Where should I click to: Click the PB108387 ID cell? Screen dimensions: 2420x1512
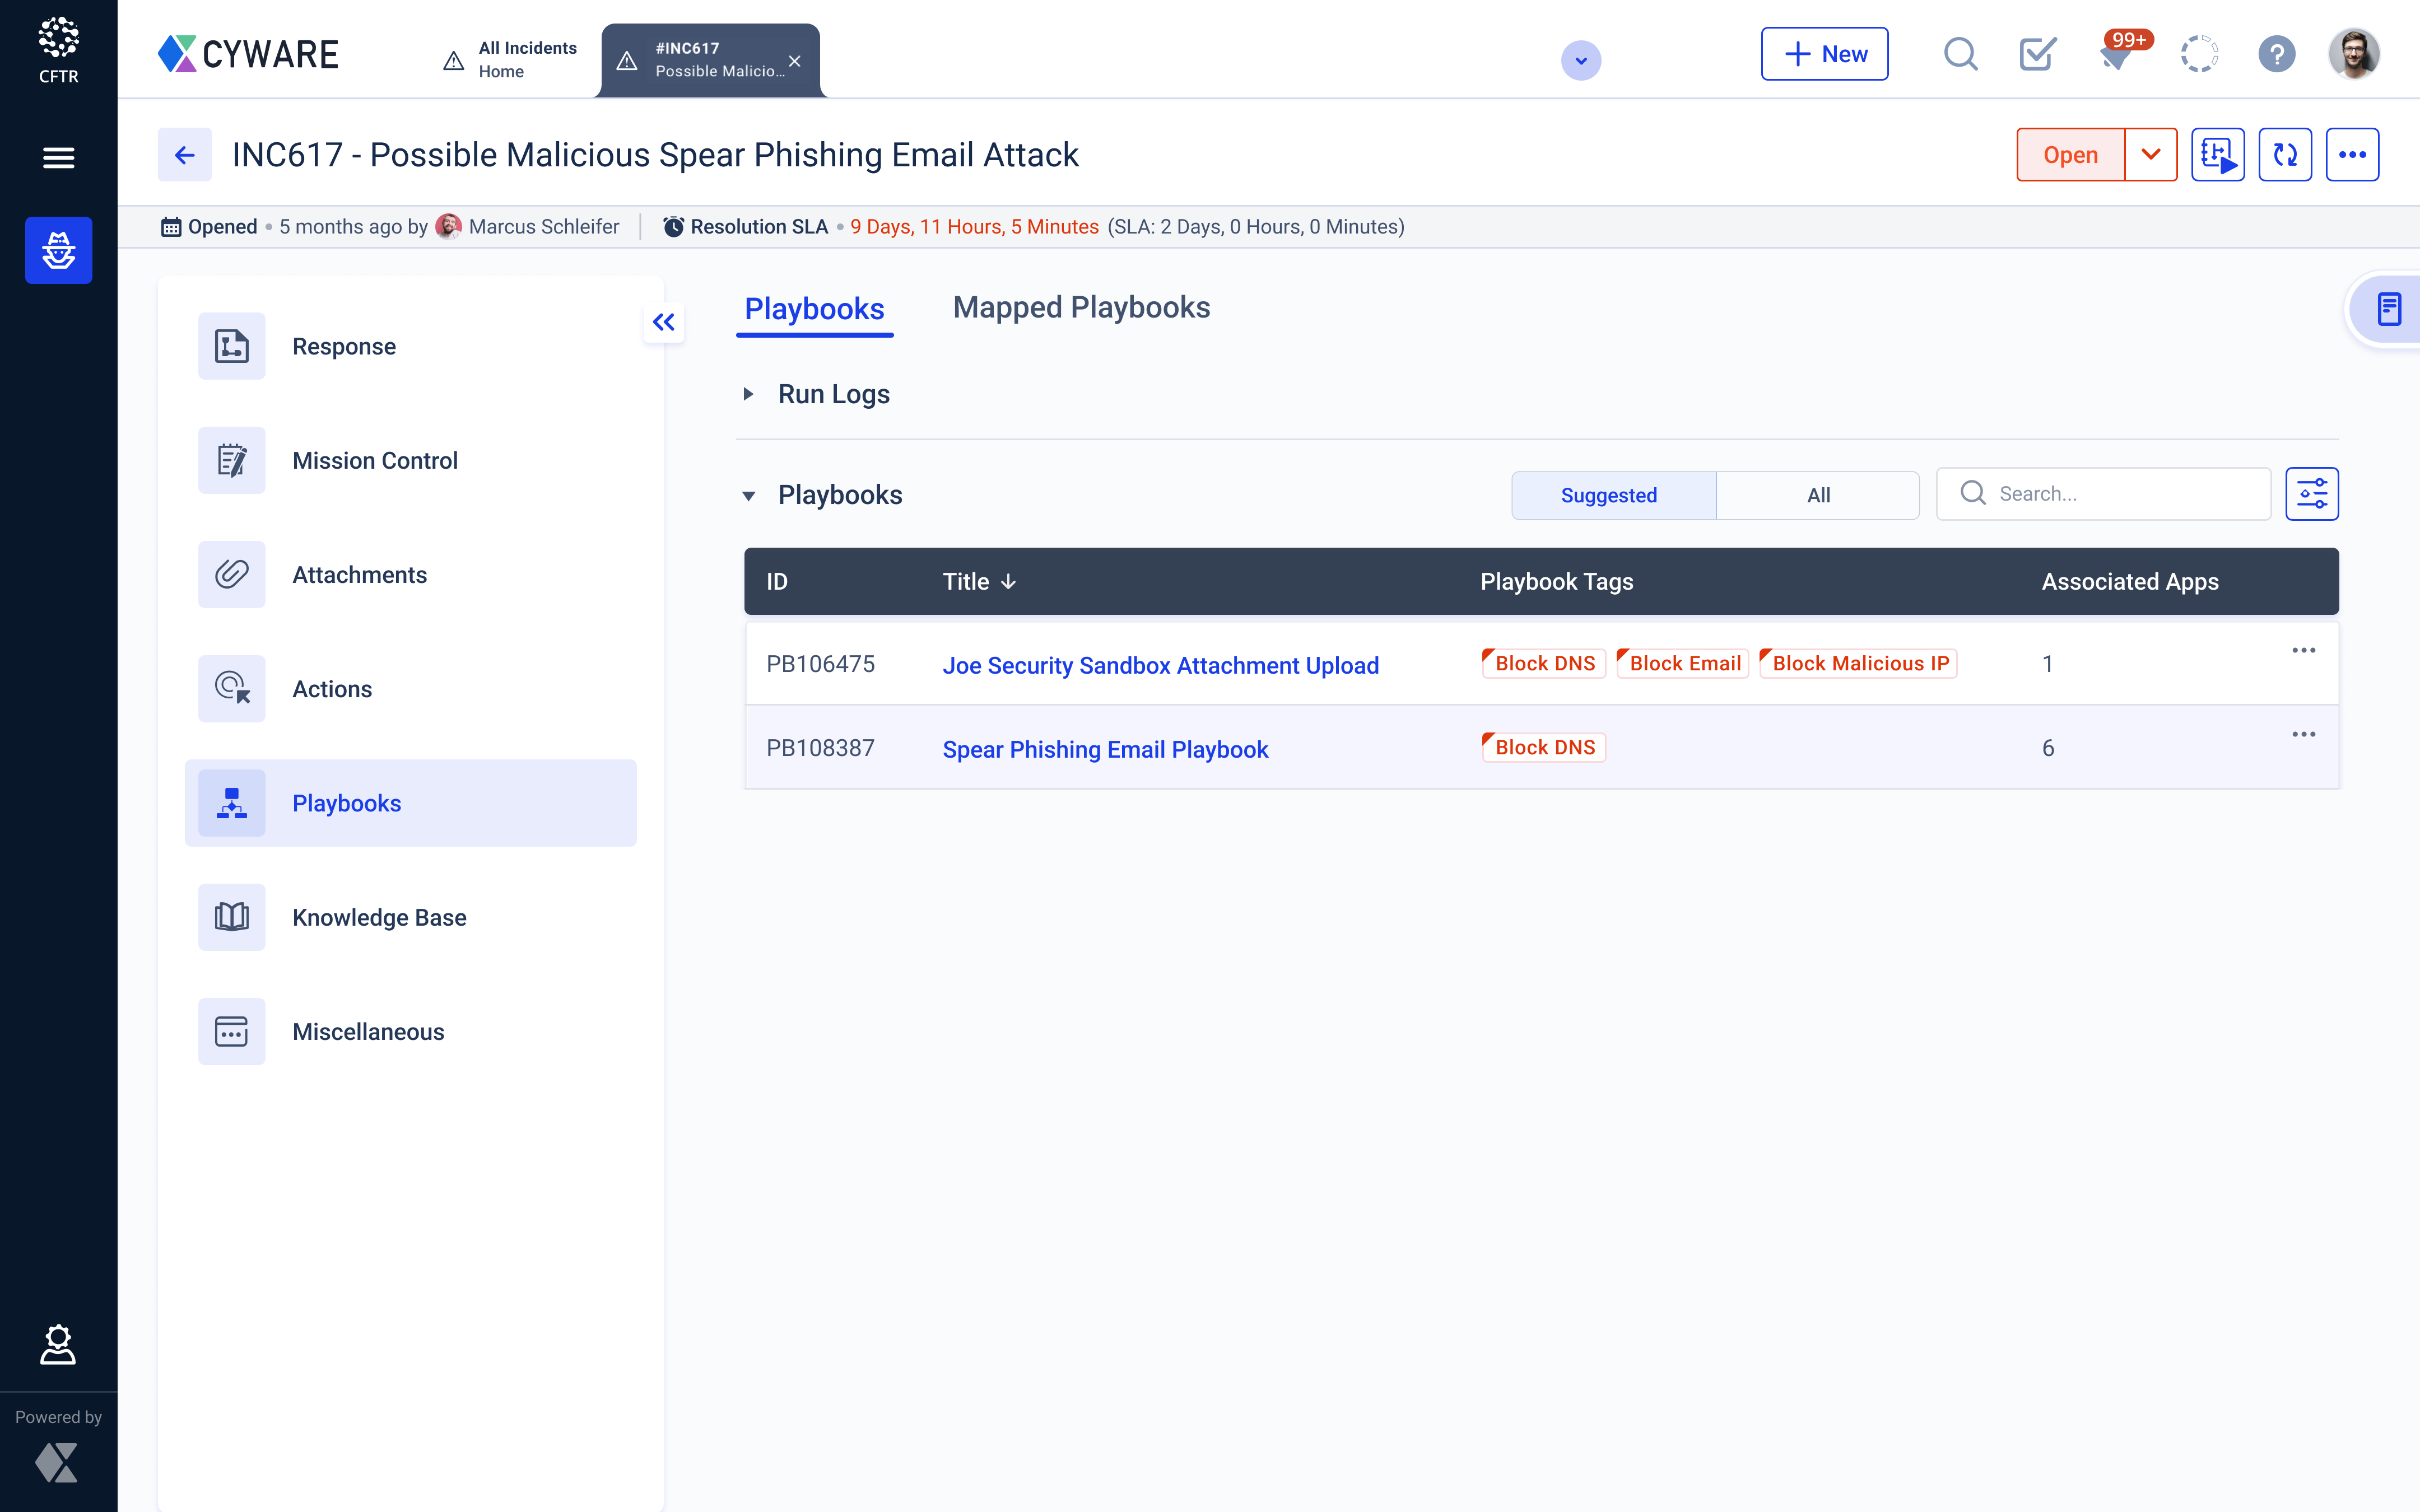click(820, 748)
